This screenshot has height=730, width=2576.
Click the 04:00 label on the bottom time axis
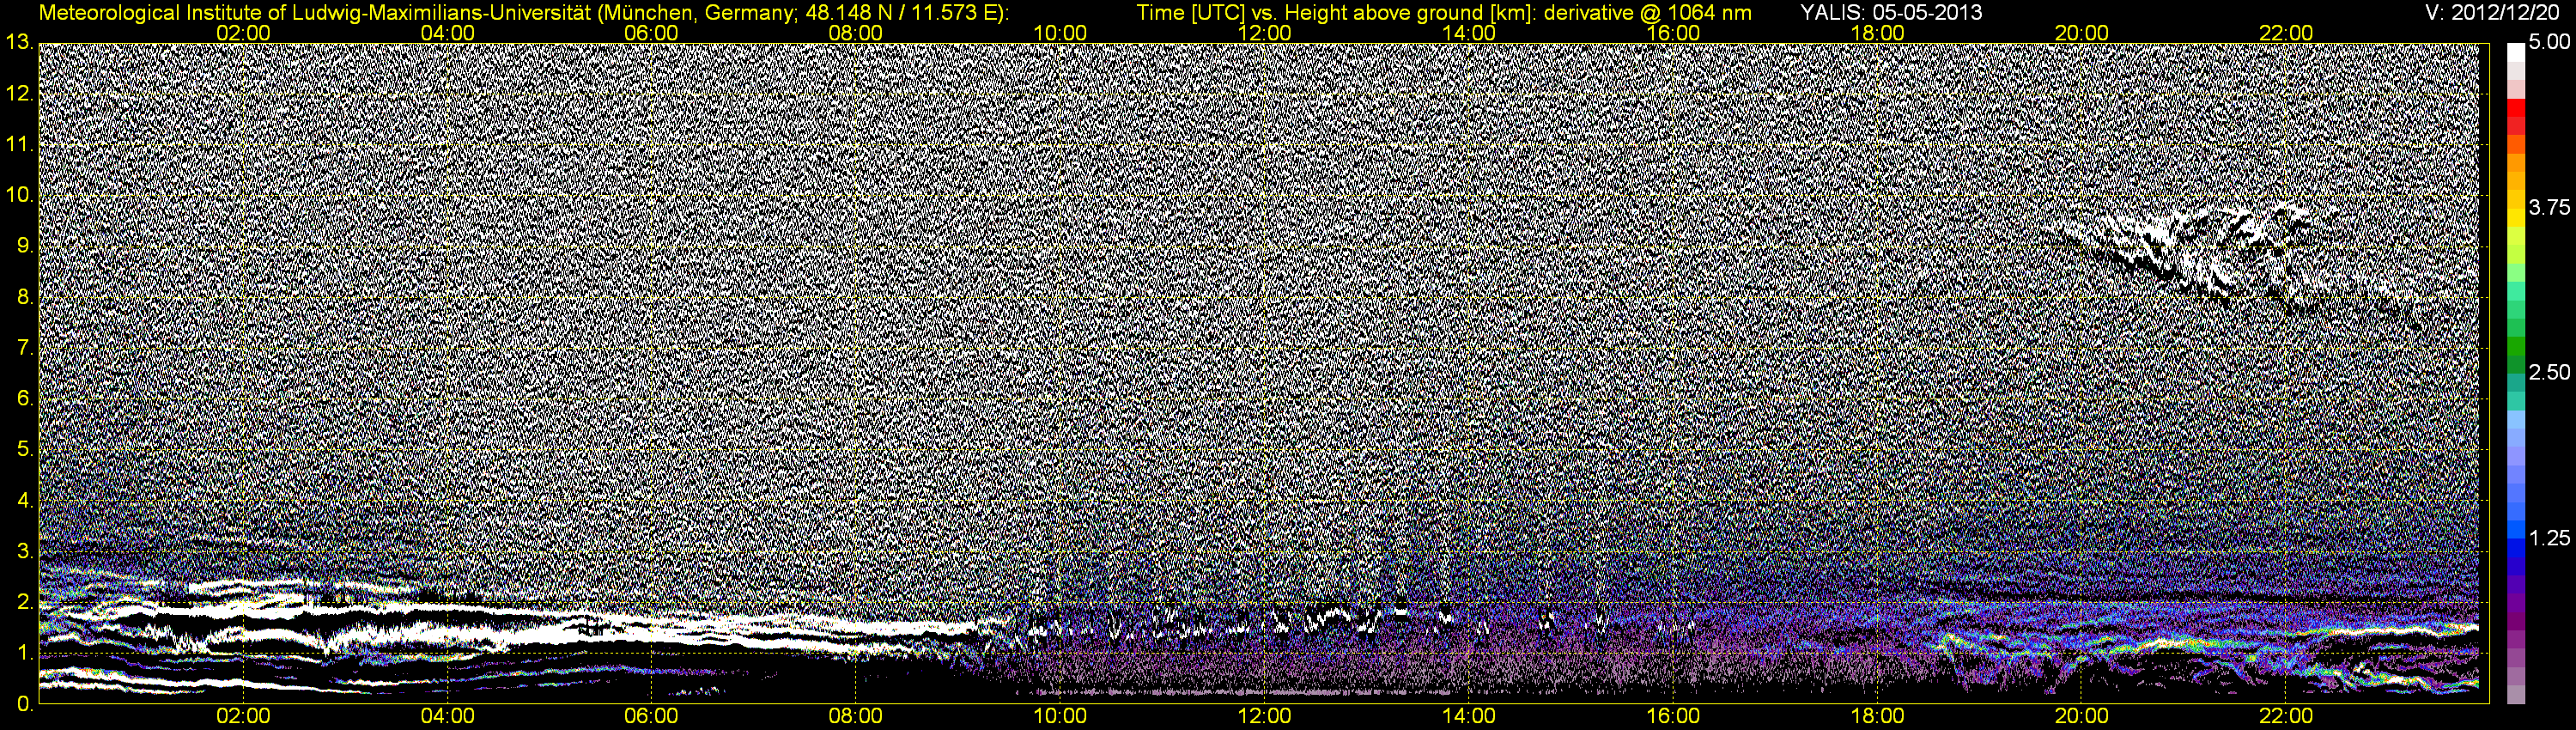click(448, 717)
